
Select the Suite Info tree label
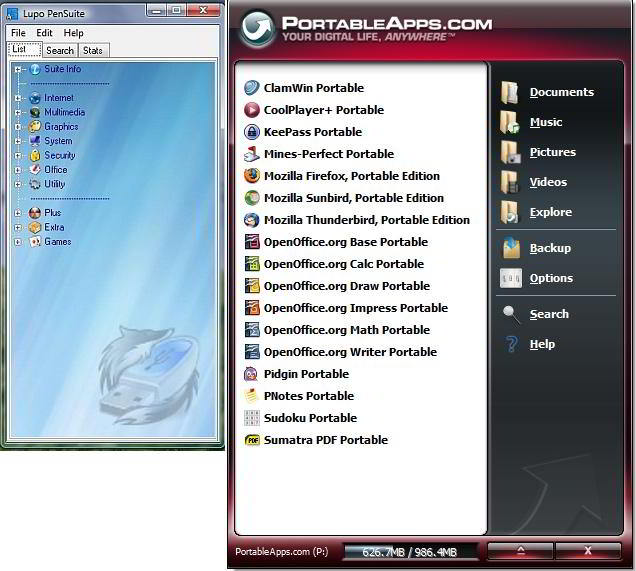point(62,69)
